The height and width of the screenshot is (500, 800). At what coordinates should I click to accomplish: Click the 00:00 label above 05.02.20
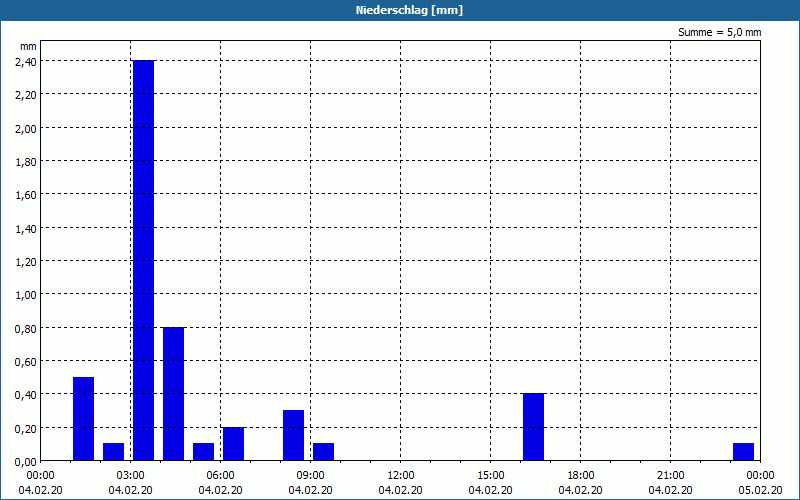coord(760,476)
